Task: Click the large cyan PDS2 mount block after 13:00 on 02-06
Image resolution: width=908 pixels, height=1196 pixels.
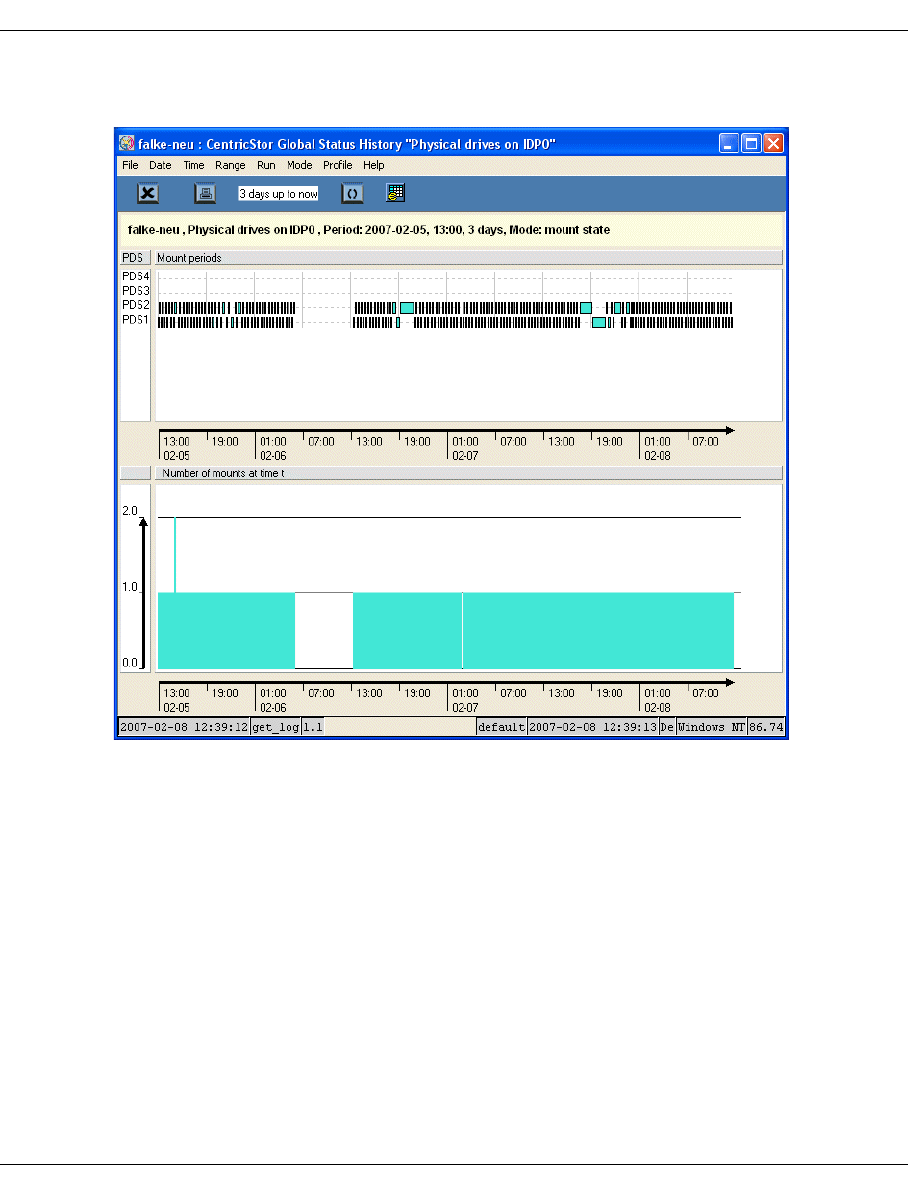Action: tap(407, 308)
